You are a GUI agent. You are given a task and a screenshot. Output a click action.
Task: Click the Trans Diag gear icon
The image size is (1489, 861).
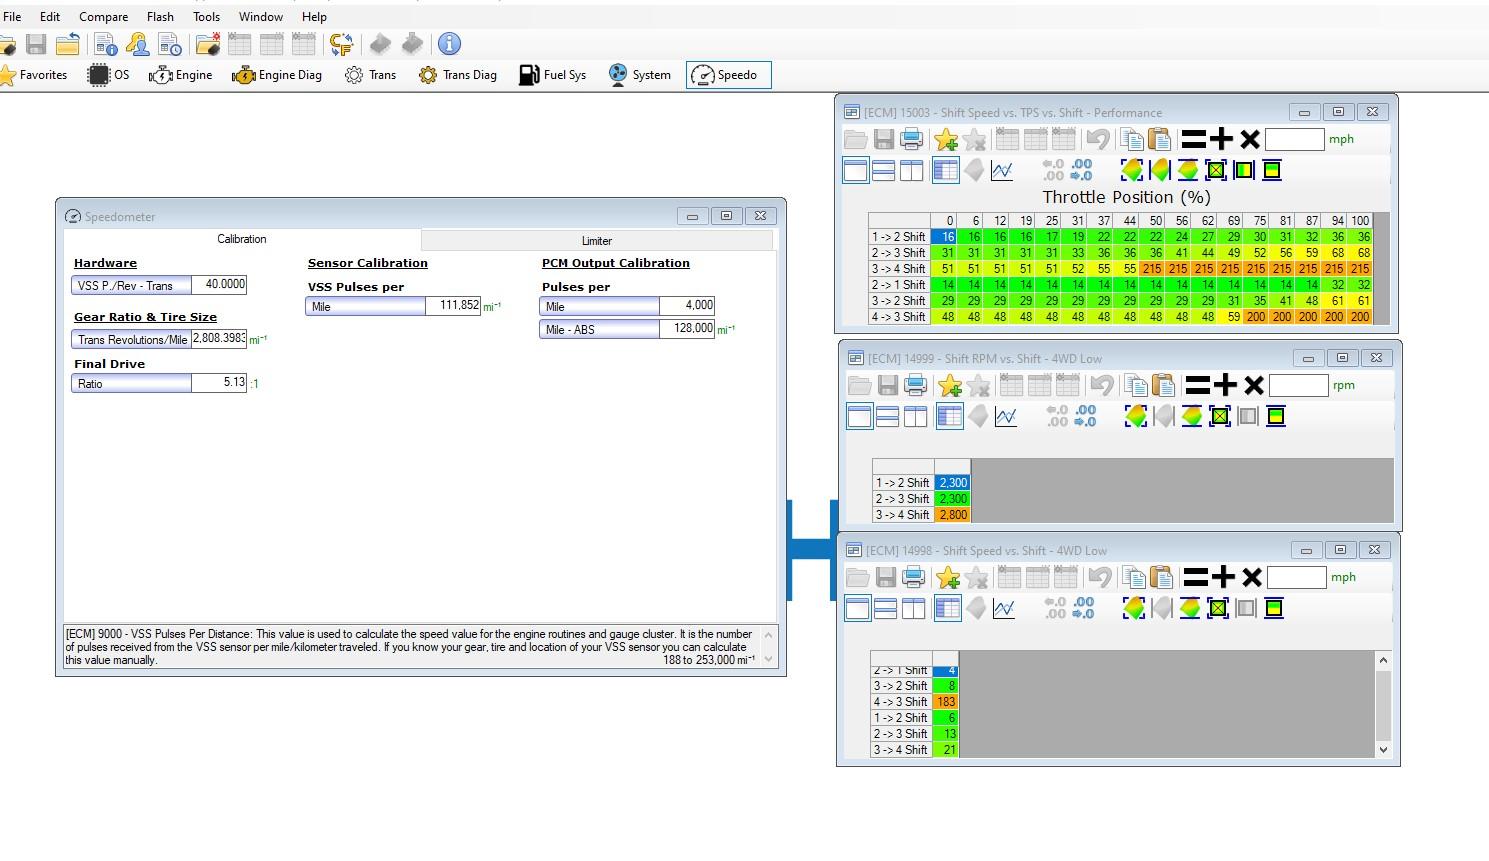tap(428, 75)
